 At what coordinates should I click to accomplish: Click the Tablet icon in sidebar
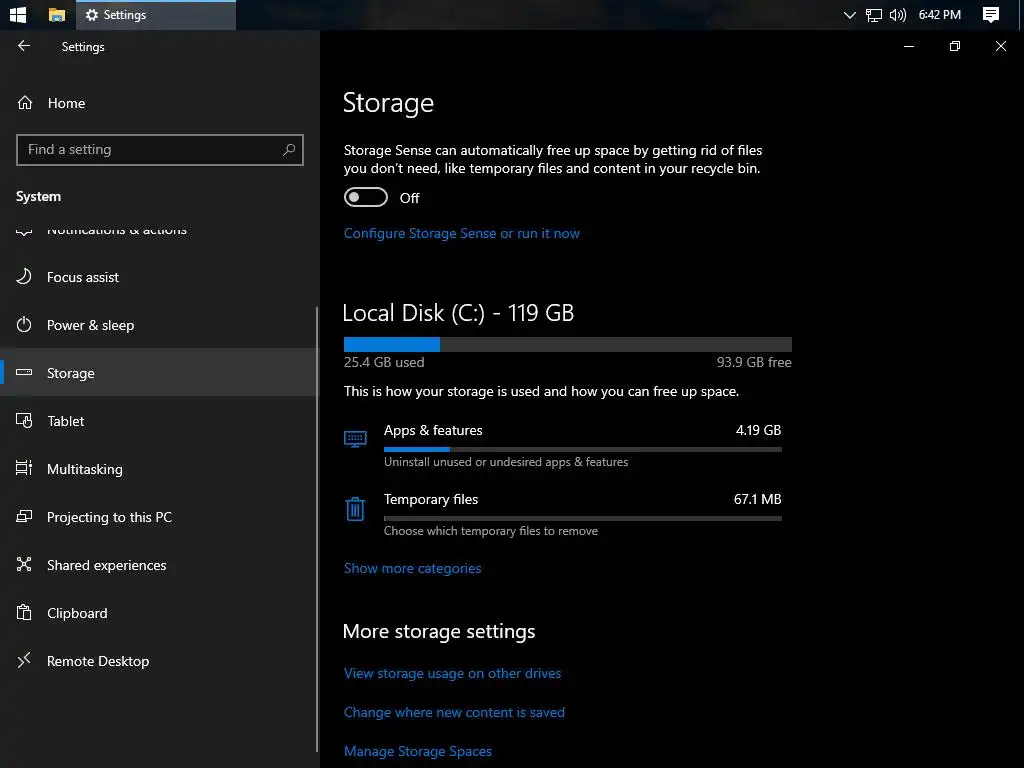tap(24, 421)
